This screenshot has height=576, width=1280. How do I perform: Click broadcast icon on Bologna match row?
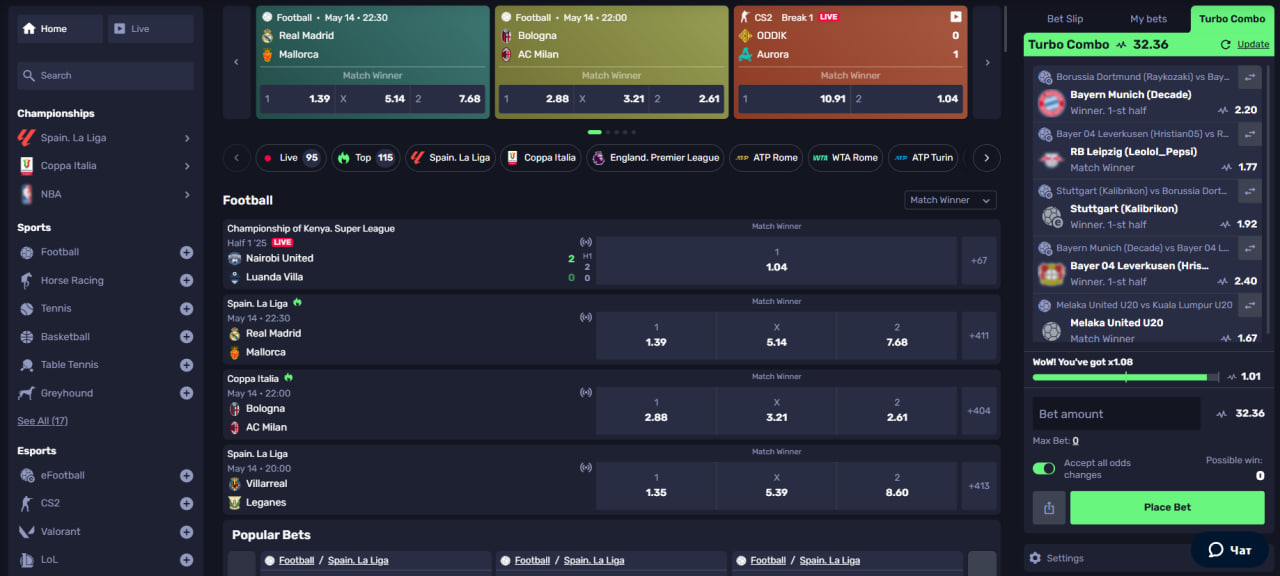click(x=586, y=392)
